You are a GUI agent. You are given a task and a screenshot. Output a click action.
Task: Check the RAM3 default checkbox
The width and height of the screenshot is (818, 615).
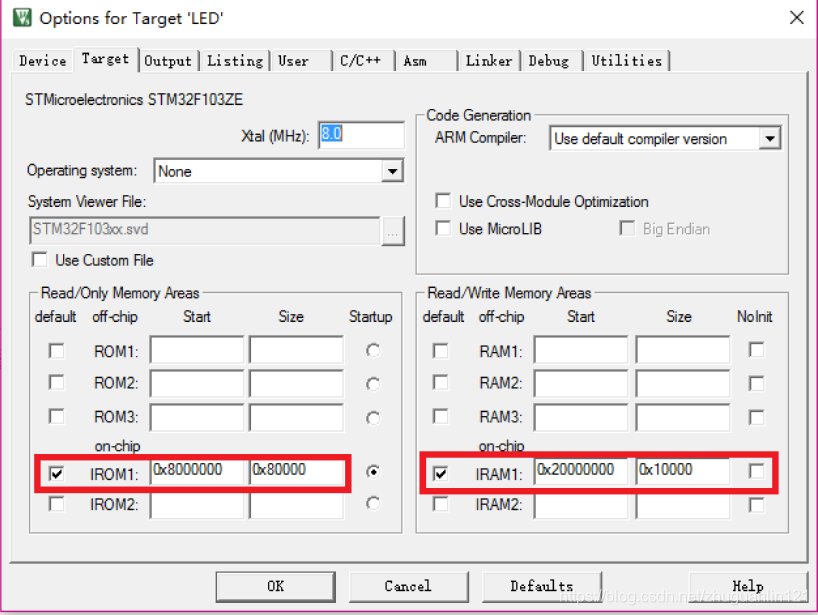coord(441,416)
